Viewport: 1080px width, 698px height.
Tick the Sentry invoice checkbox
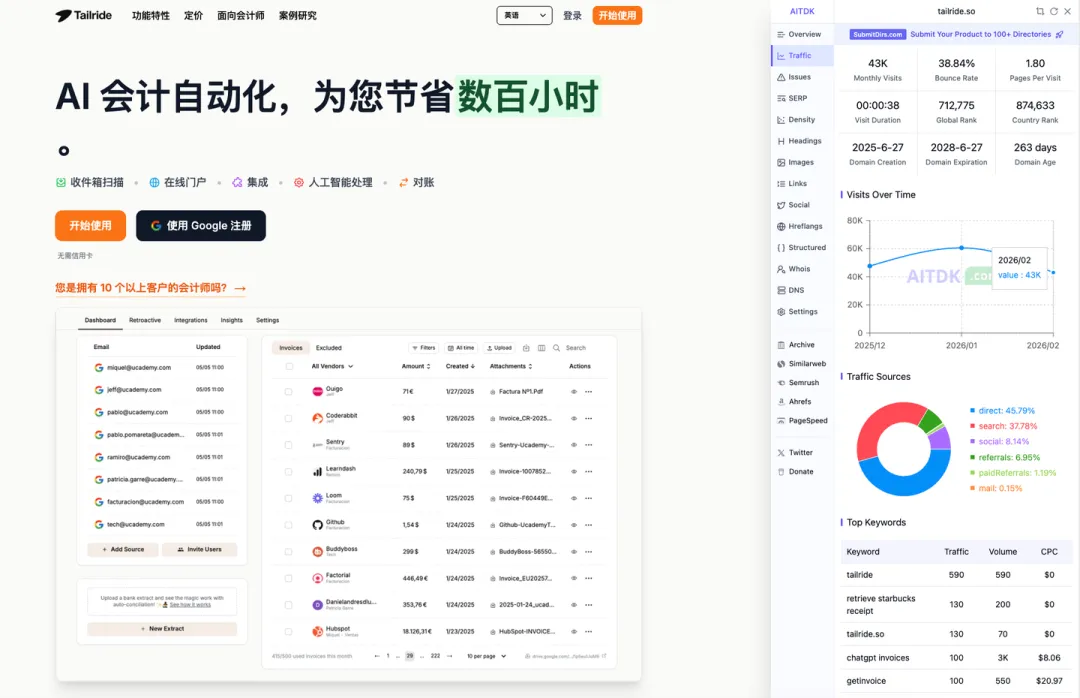[289, 445]
